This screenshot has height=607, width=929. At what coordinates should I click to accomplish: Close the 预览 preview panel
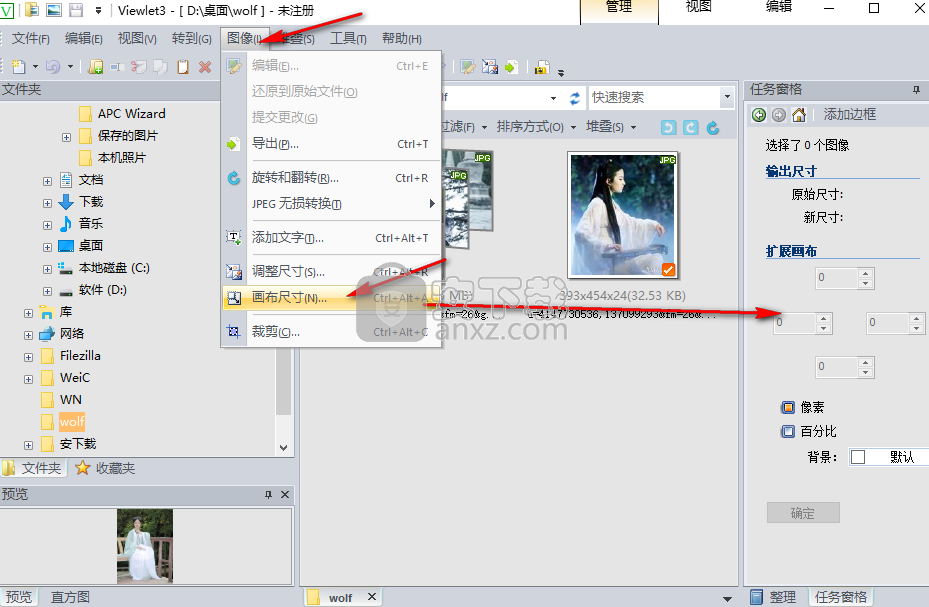coord(285,494)
